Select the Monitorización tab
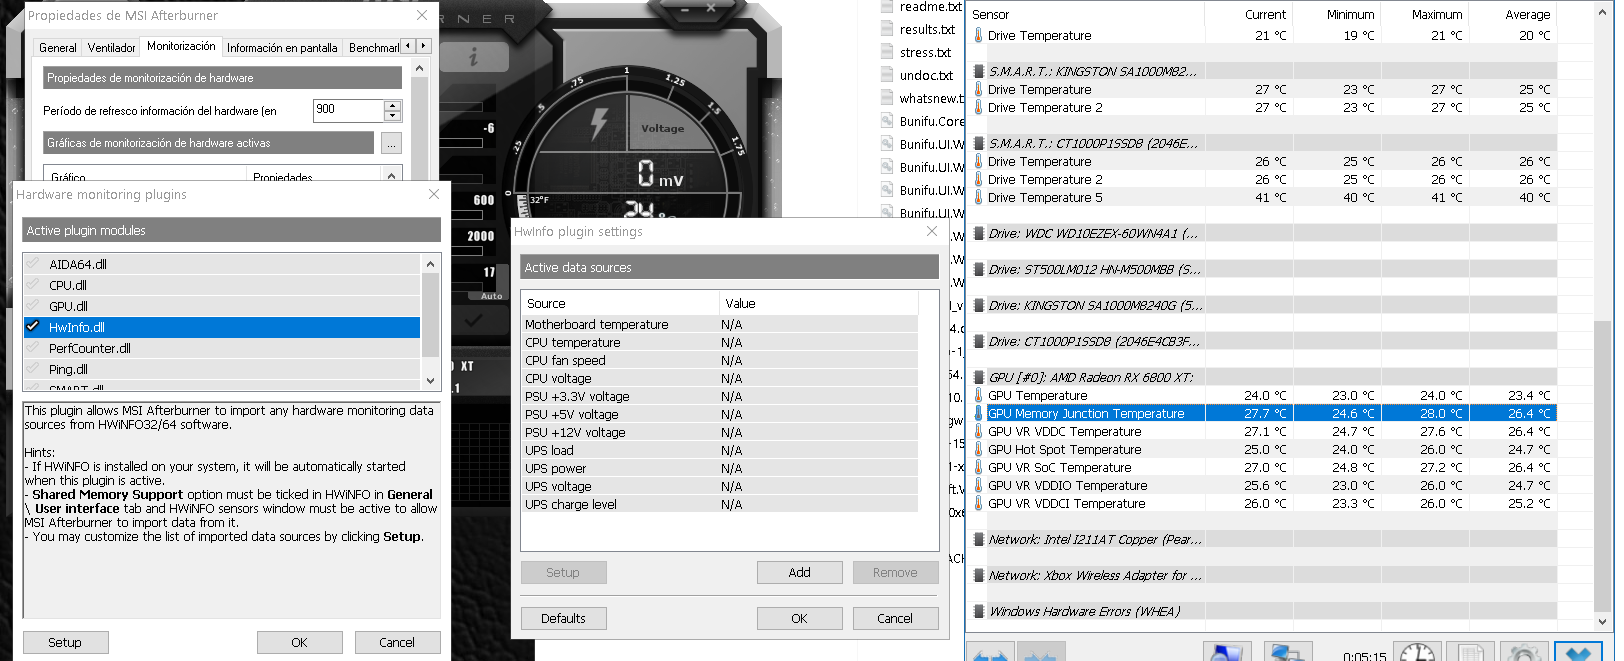This screenshot has height=661, width=1624. (x=181, y=46)
